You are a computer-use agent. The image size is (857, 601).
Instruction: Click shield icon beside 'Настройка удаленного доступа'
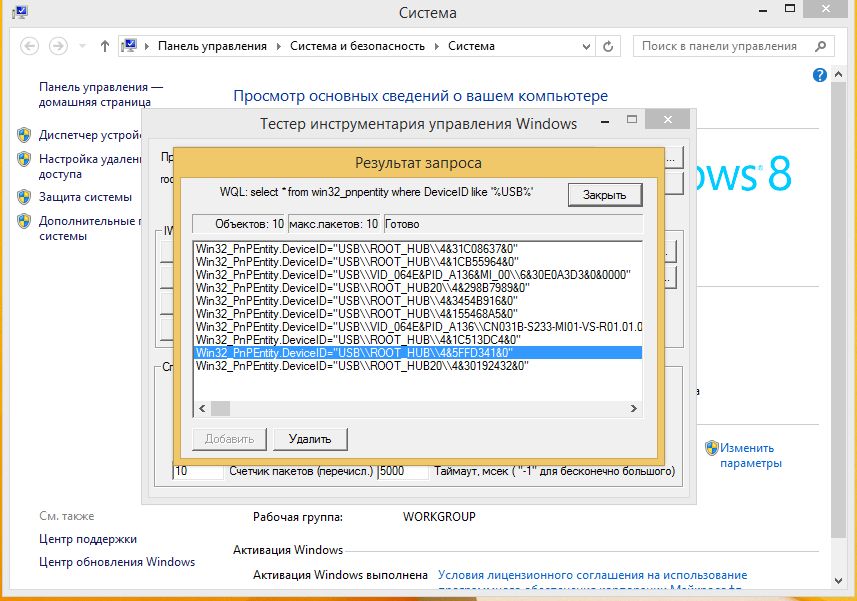point(24,159)
